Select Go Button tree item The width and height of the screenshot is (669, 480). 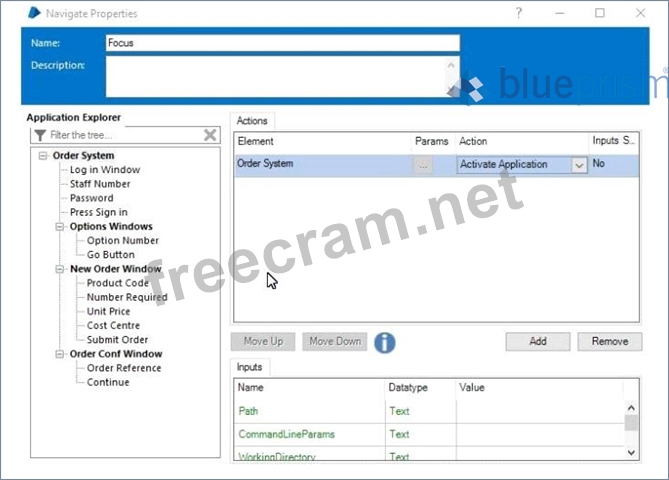111,255
